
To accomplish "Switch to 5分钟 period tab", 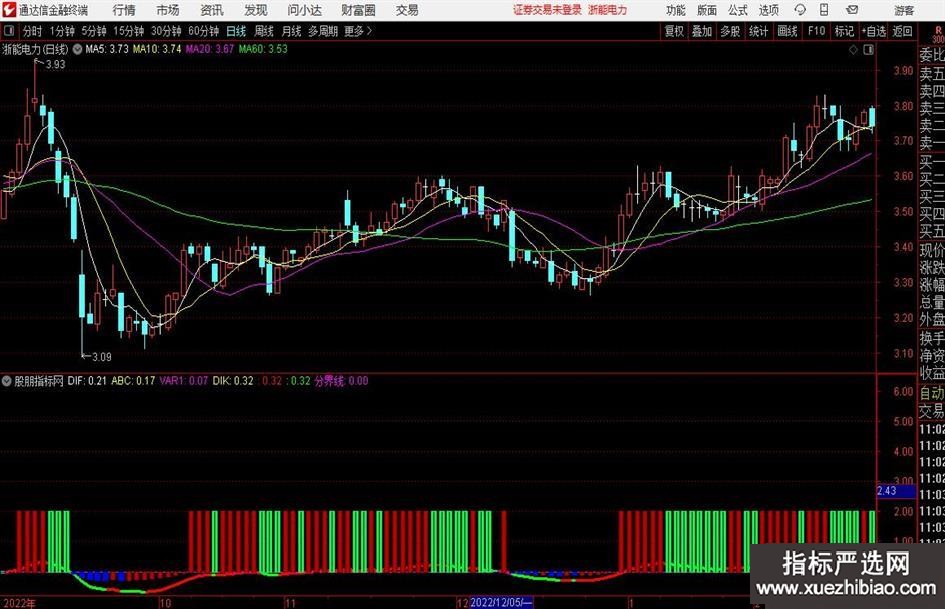I will (94, 31).
